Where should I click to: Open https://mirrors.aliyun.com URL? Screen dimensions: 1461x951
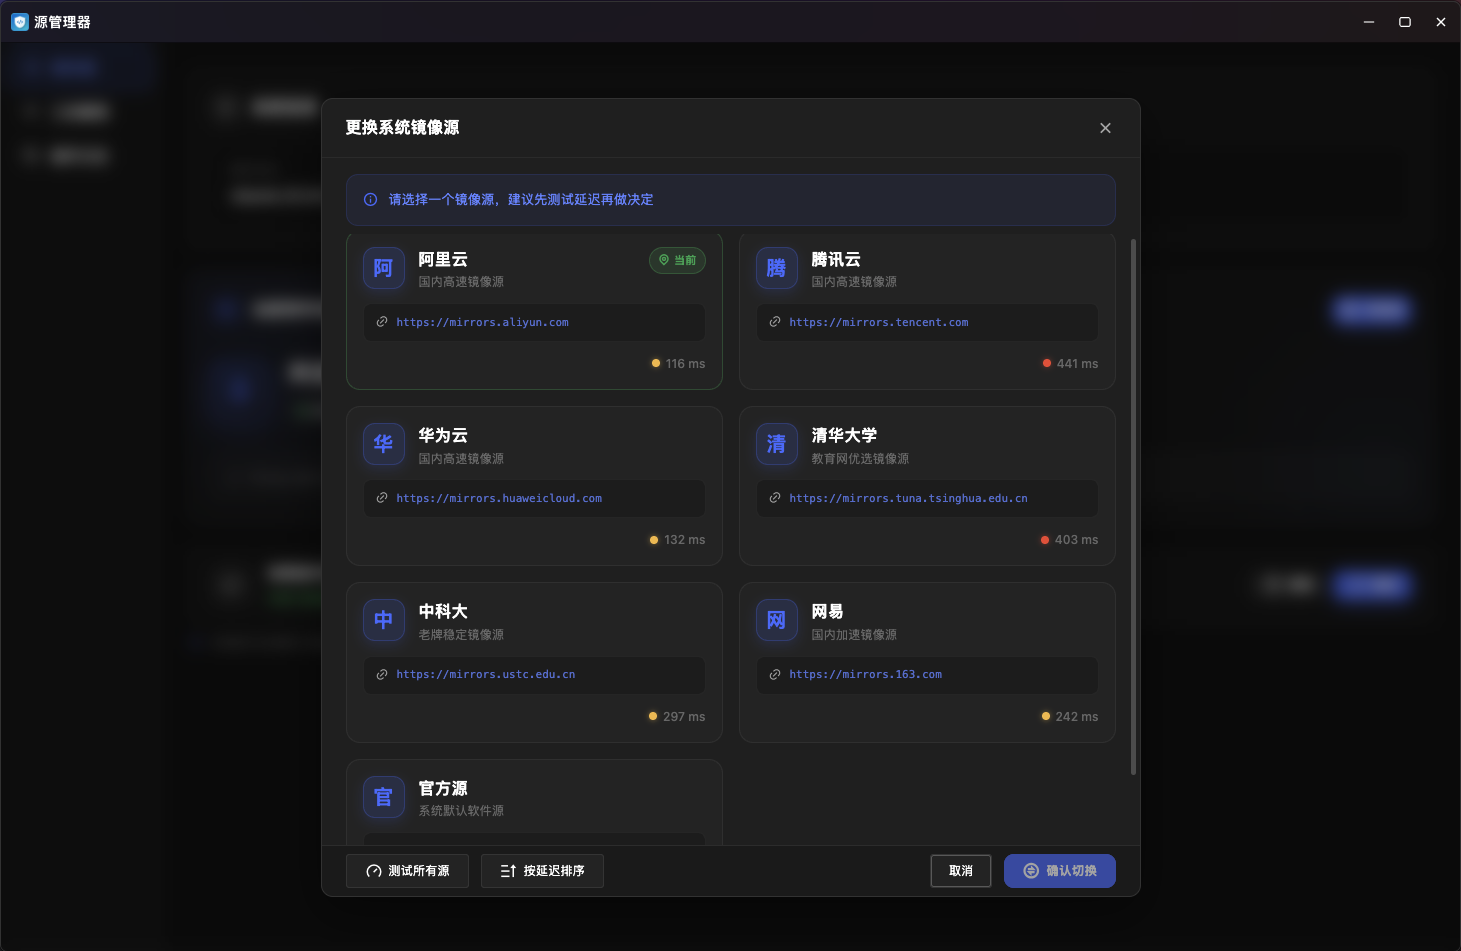[482, 322]
